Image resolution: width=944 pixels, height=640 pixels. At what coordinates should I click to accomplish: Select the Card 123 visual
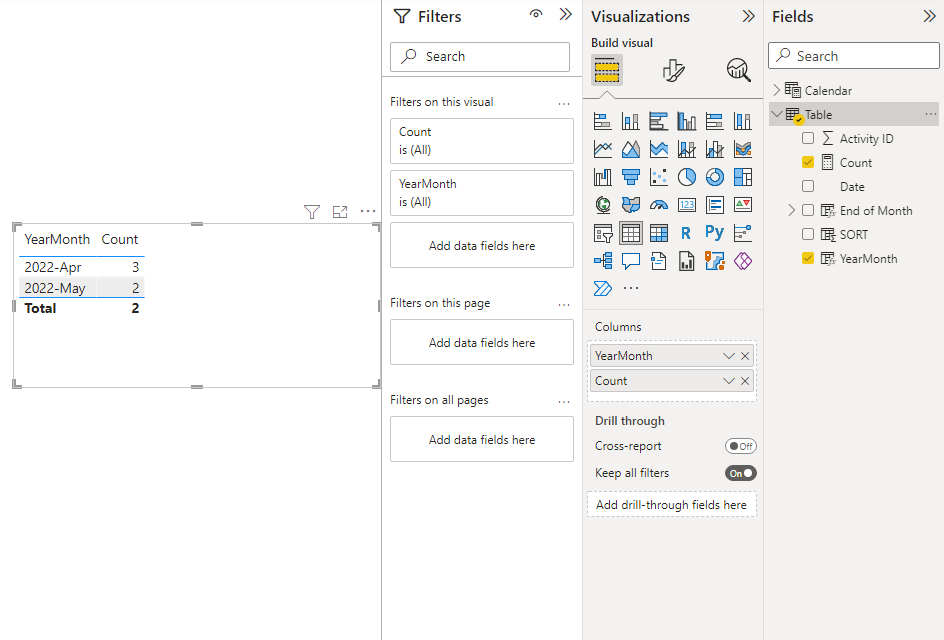[x=686, y=205]
